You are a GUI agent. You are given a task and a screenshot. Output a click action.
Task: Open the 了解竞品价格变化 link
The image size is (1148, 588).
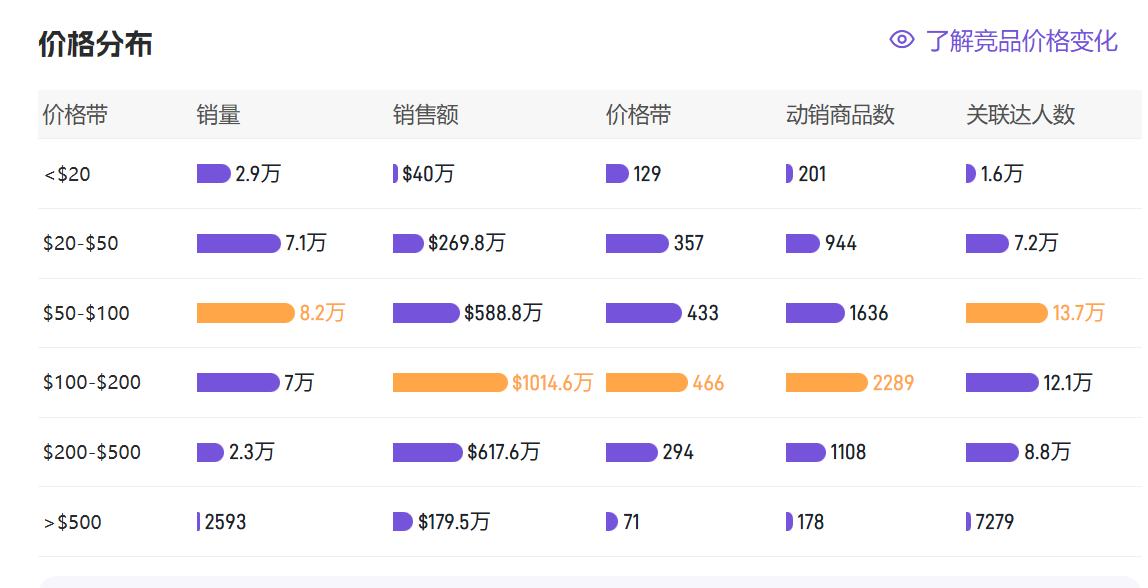tap(1021, 41)
